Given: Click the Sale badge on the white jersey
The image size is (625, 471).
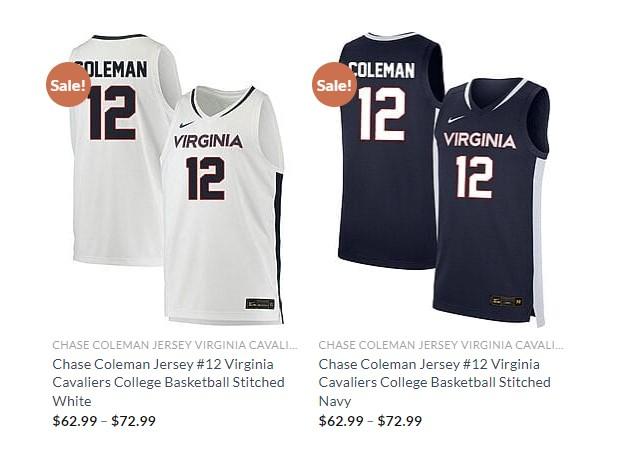Looking at the screenshot, I should coord(68,84).
